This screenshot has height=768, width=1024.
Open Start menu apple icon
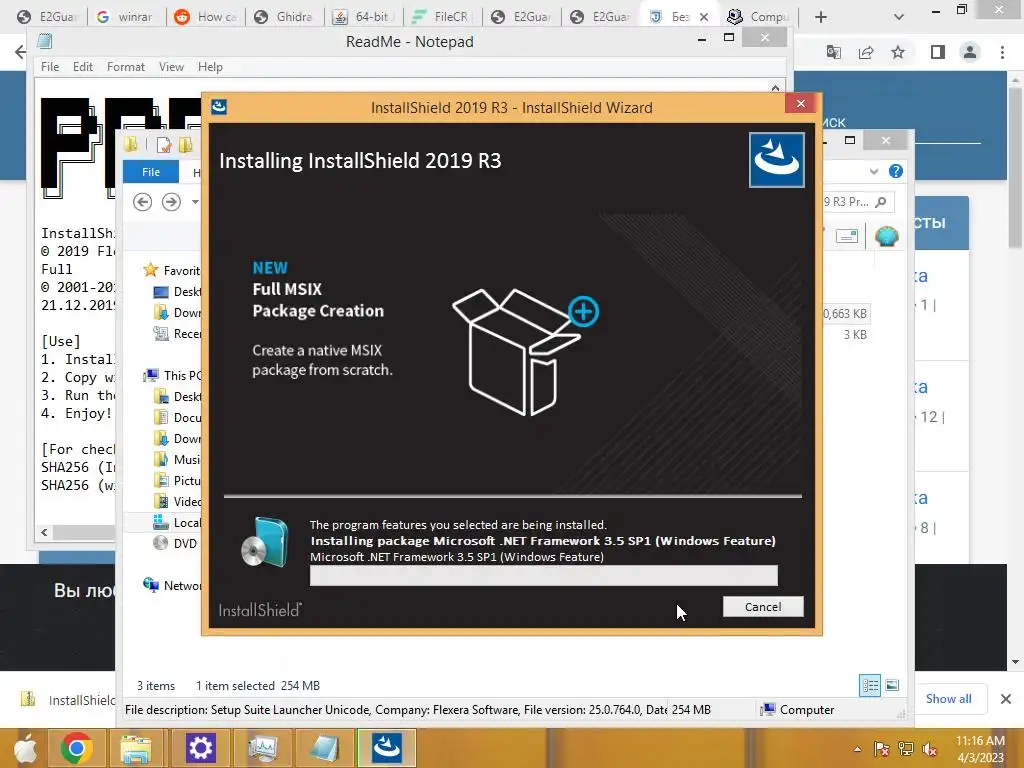click(25, 748)
